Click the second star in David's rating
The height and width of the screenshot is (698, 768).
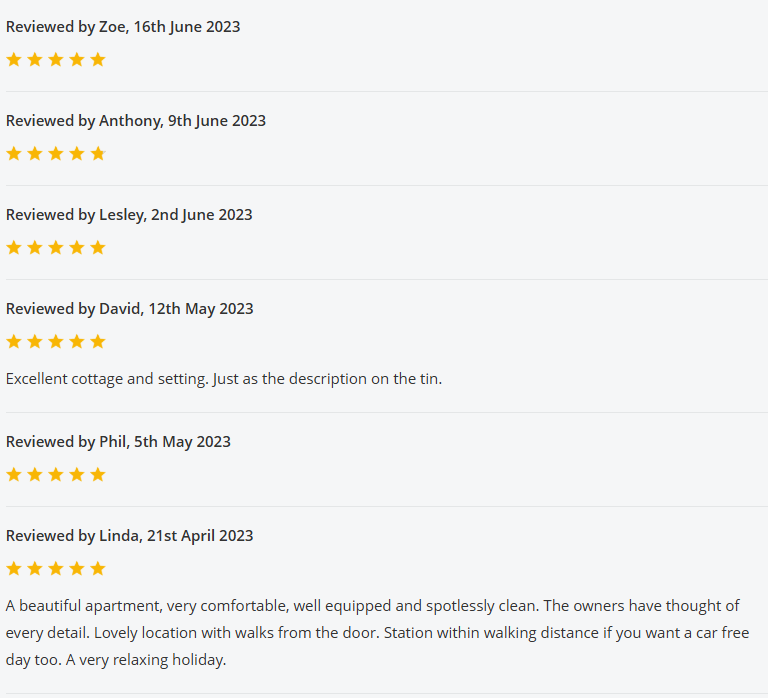pos(35,342)
